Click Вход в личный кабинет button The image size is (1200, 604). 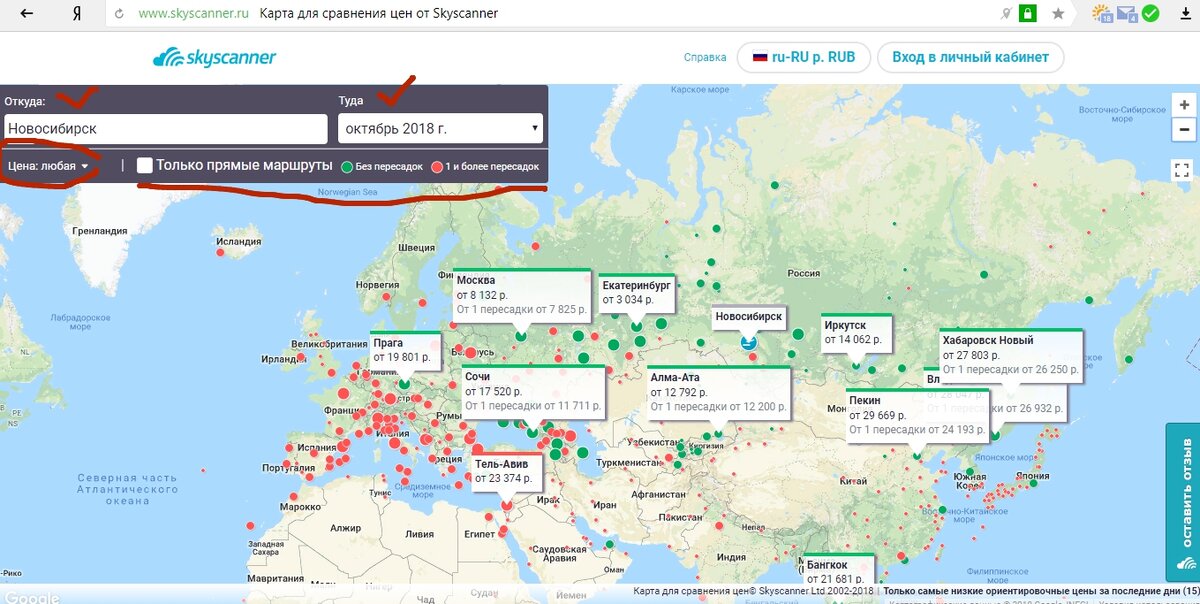[970, 57]
